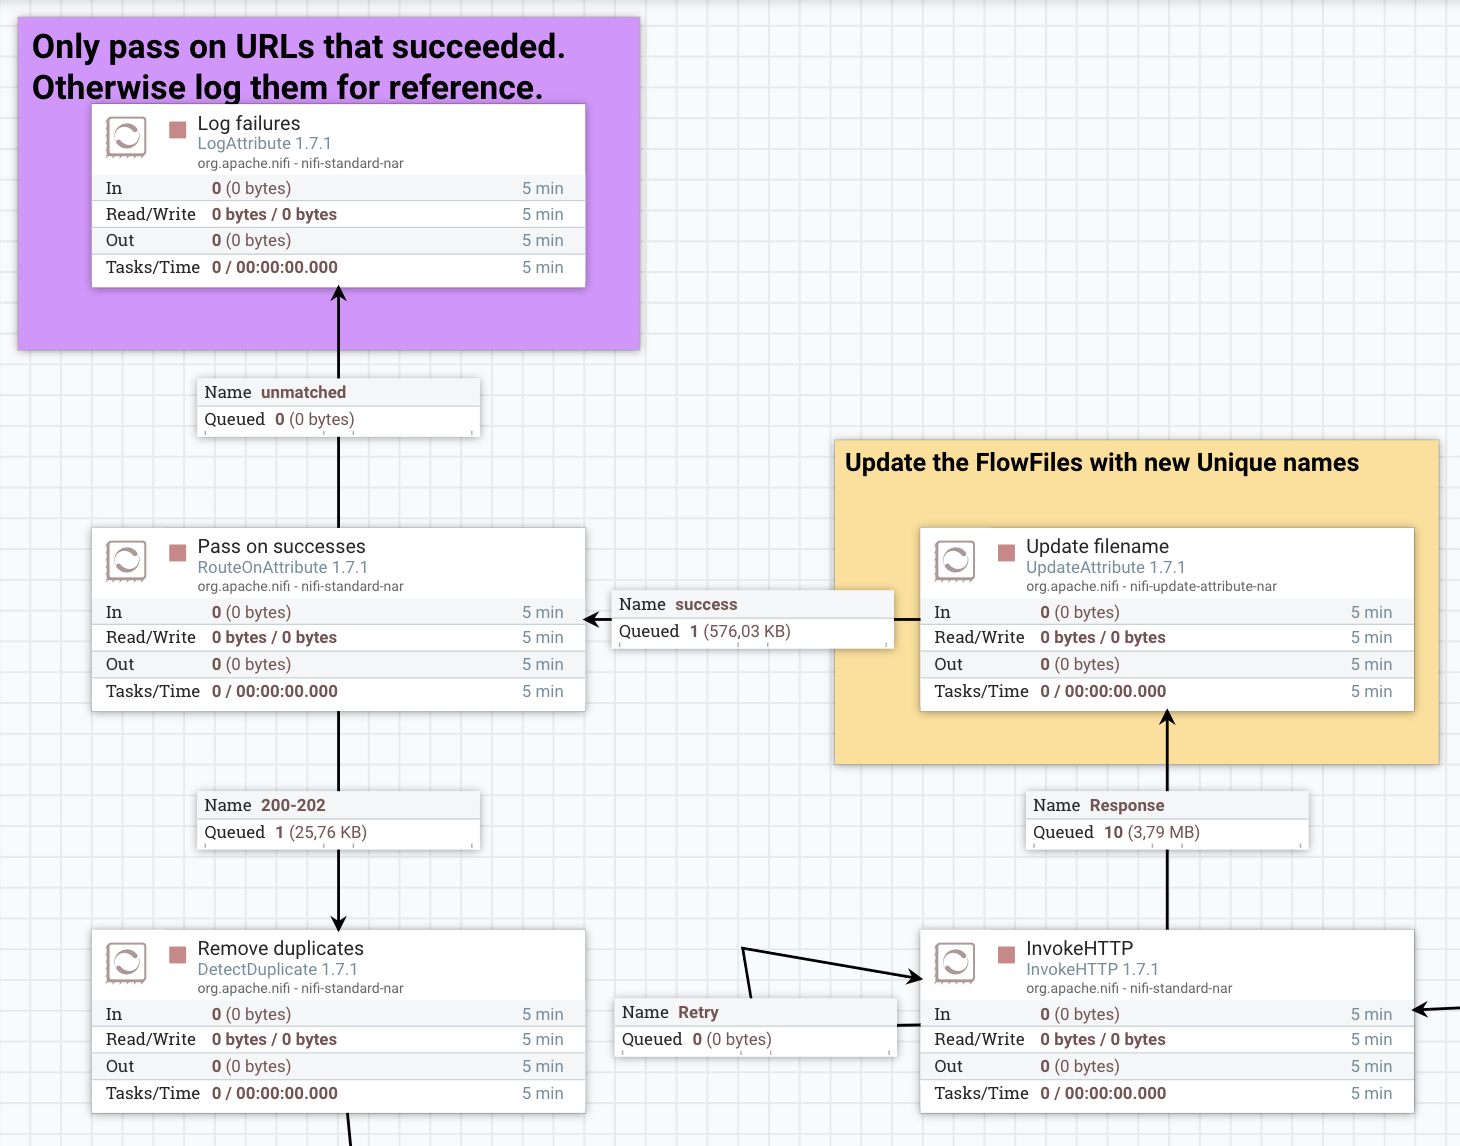Click LogAttribute 1.7.1 type text
The height and width of the screenshot is (1146, 1460).
264,144
